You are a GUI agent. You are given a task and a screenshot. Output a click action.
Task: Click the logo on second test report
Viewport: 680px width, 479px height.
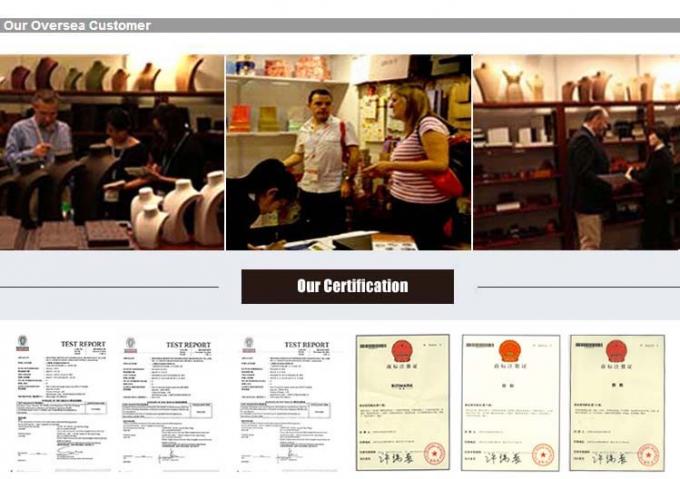click(x=130, y=345)
